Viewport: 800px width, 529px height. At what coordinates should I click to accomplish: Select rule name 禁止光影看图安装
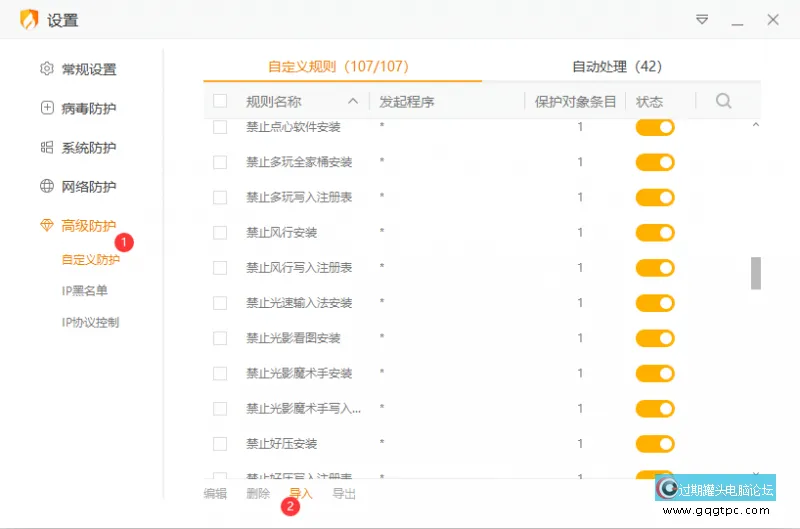[x=293, y=338]
